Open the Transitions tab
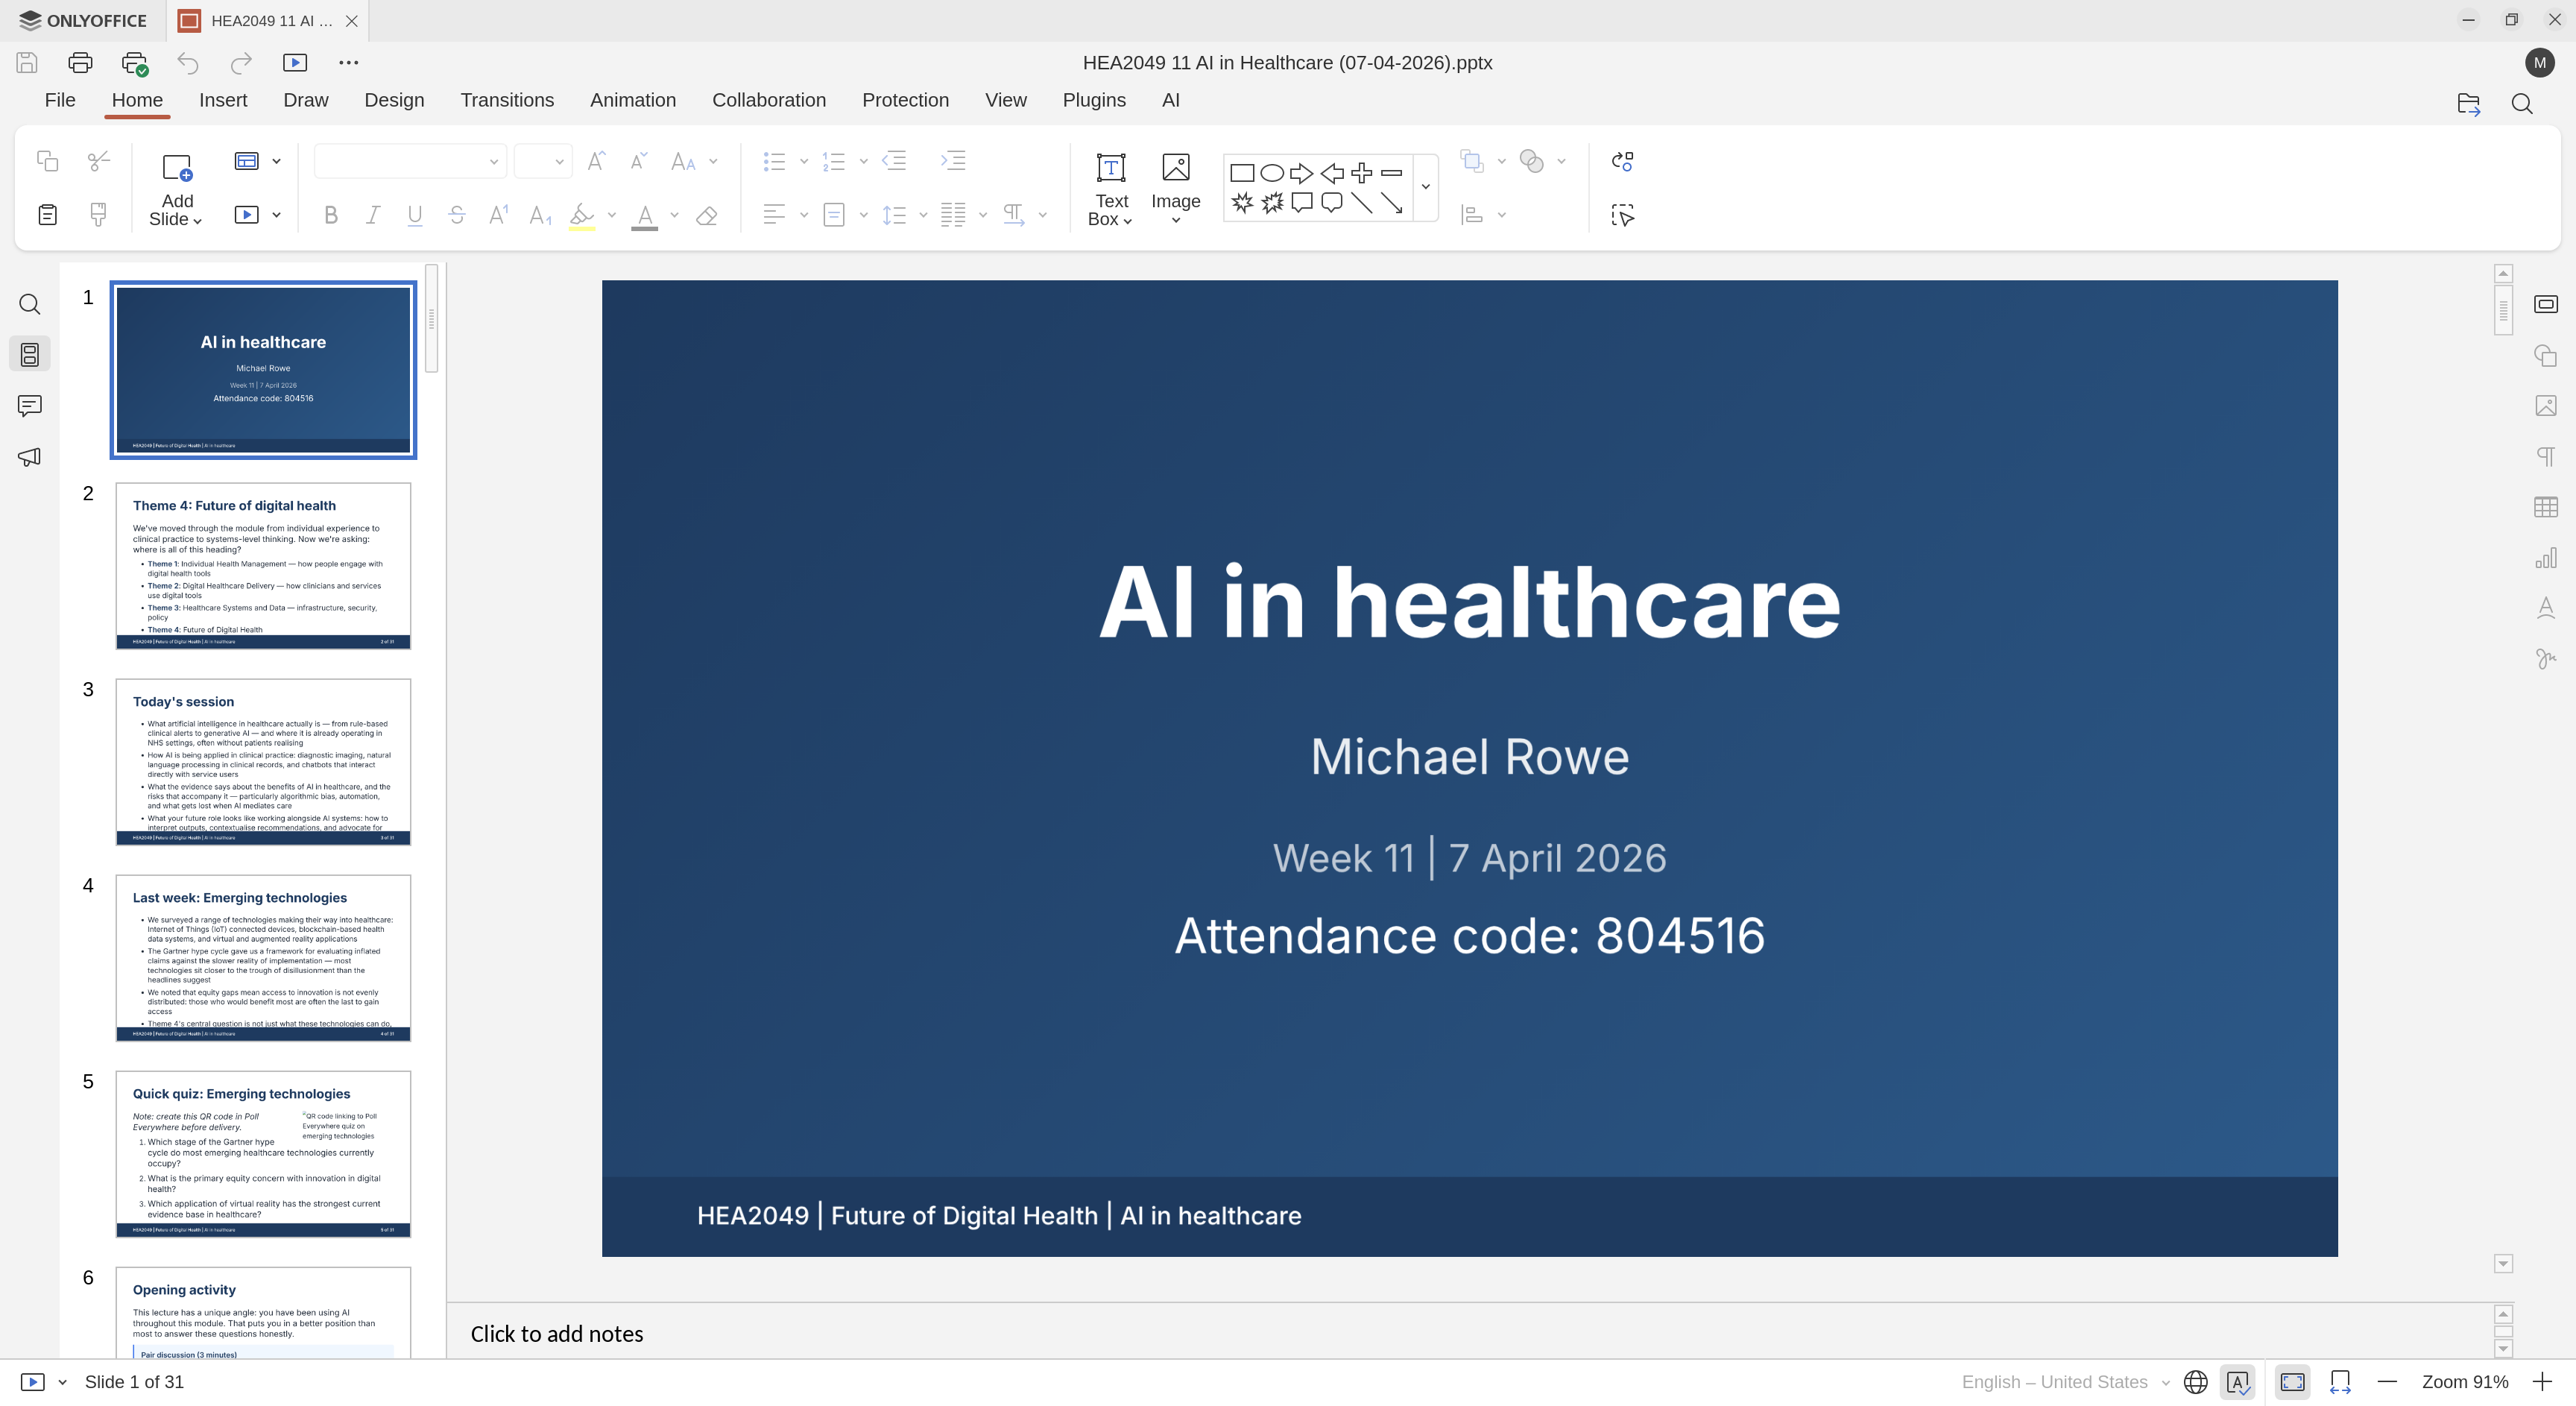 point(507,100)
